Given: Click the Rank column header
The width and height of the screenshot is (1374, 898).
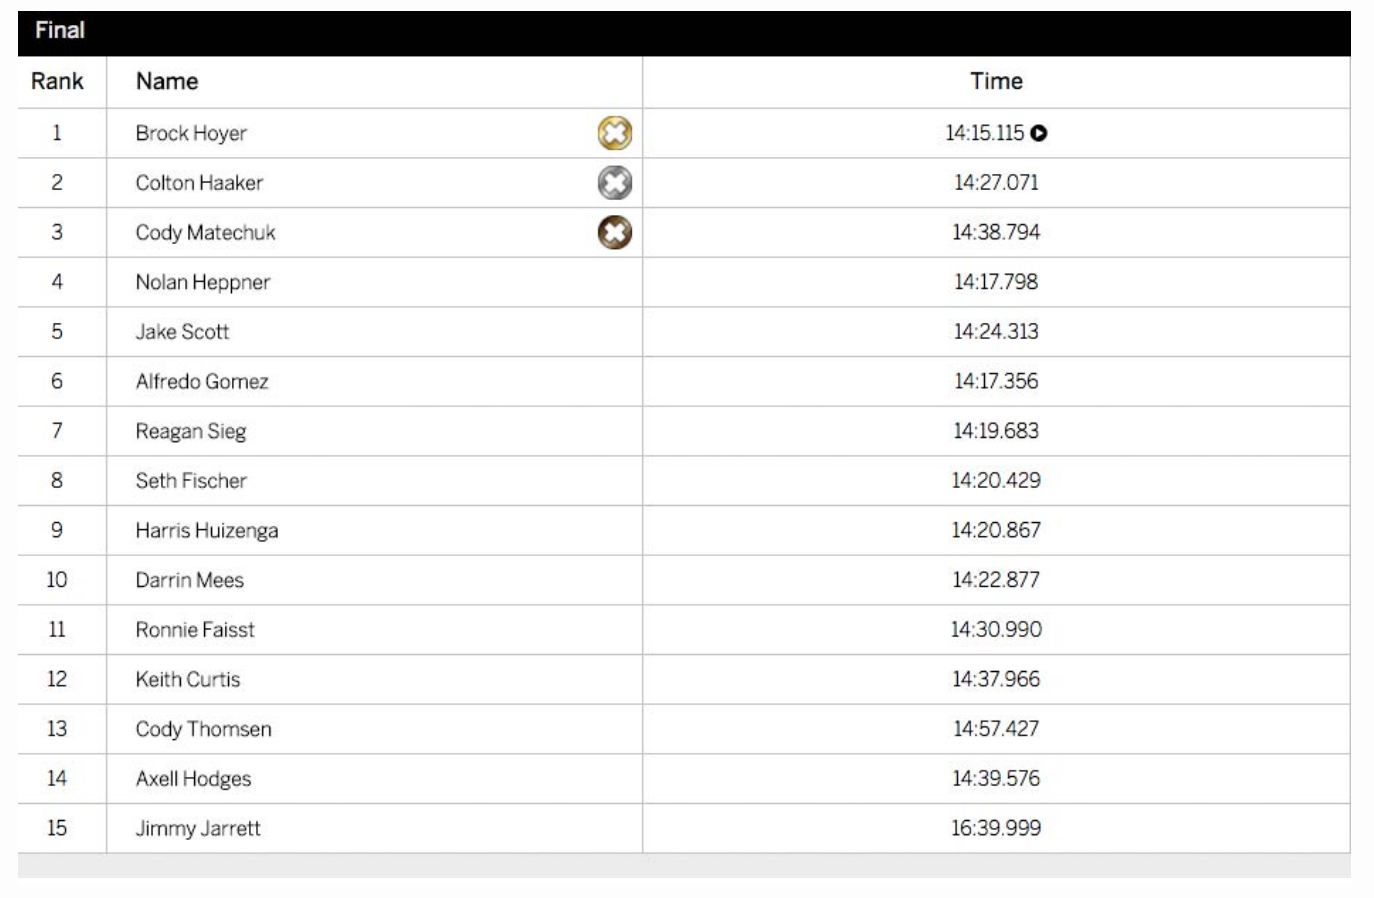Looking at the screenshot, I should click(57, 82).
